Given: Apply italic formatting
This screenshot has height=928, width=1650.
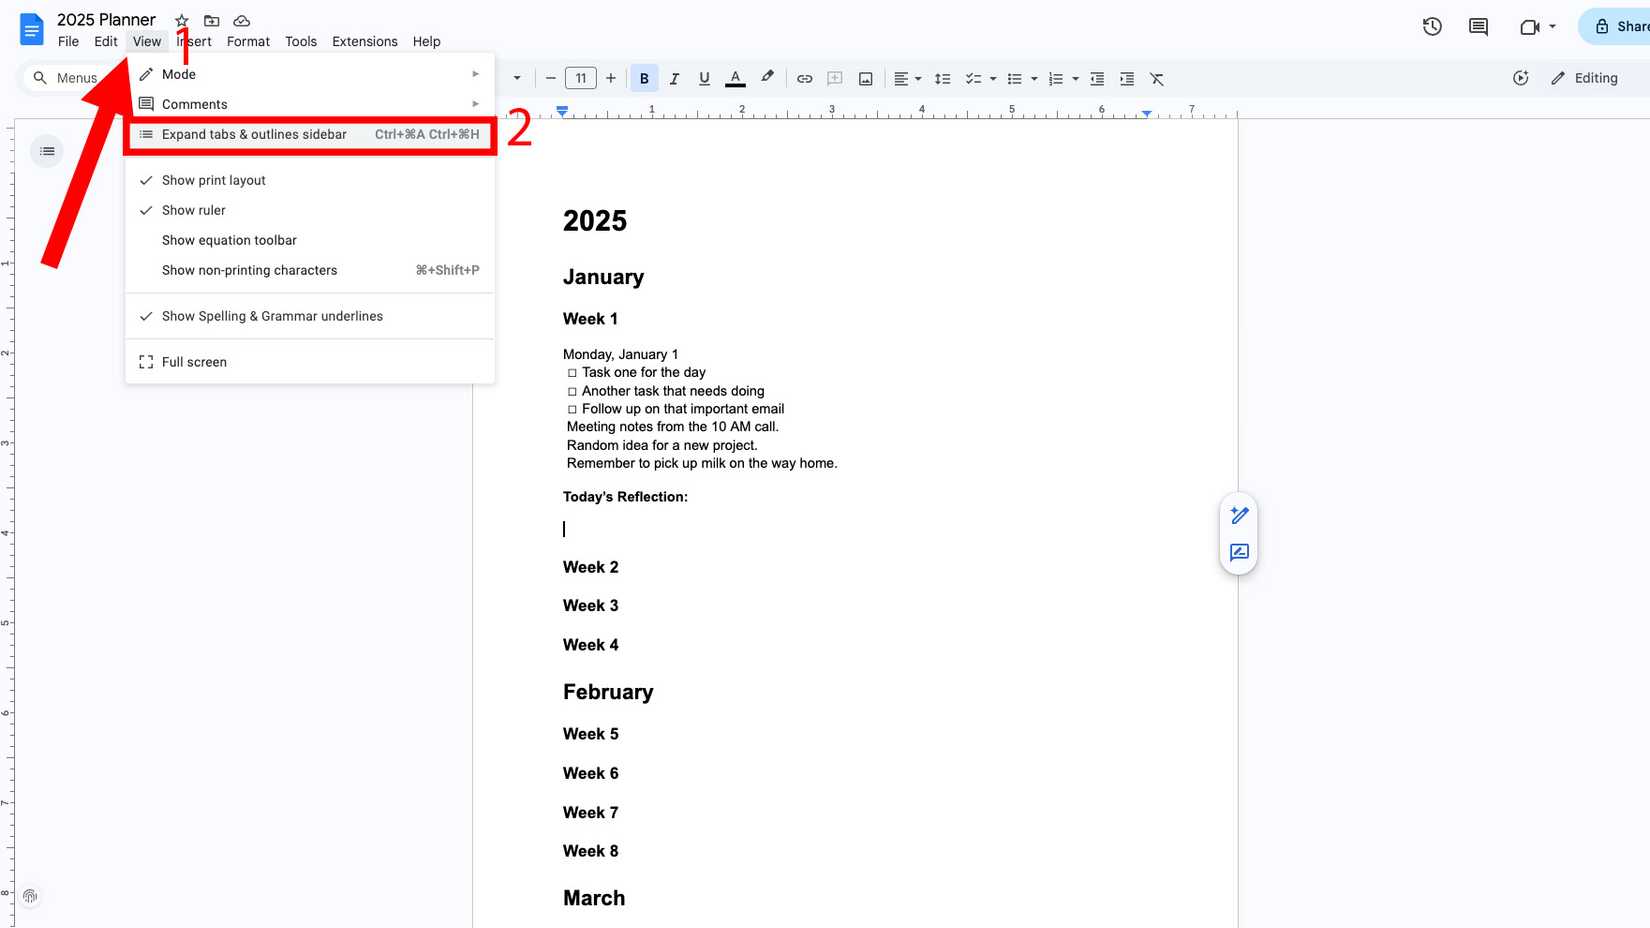Looking at the screenshot, I should [674, 78].
